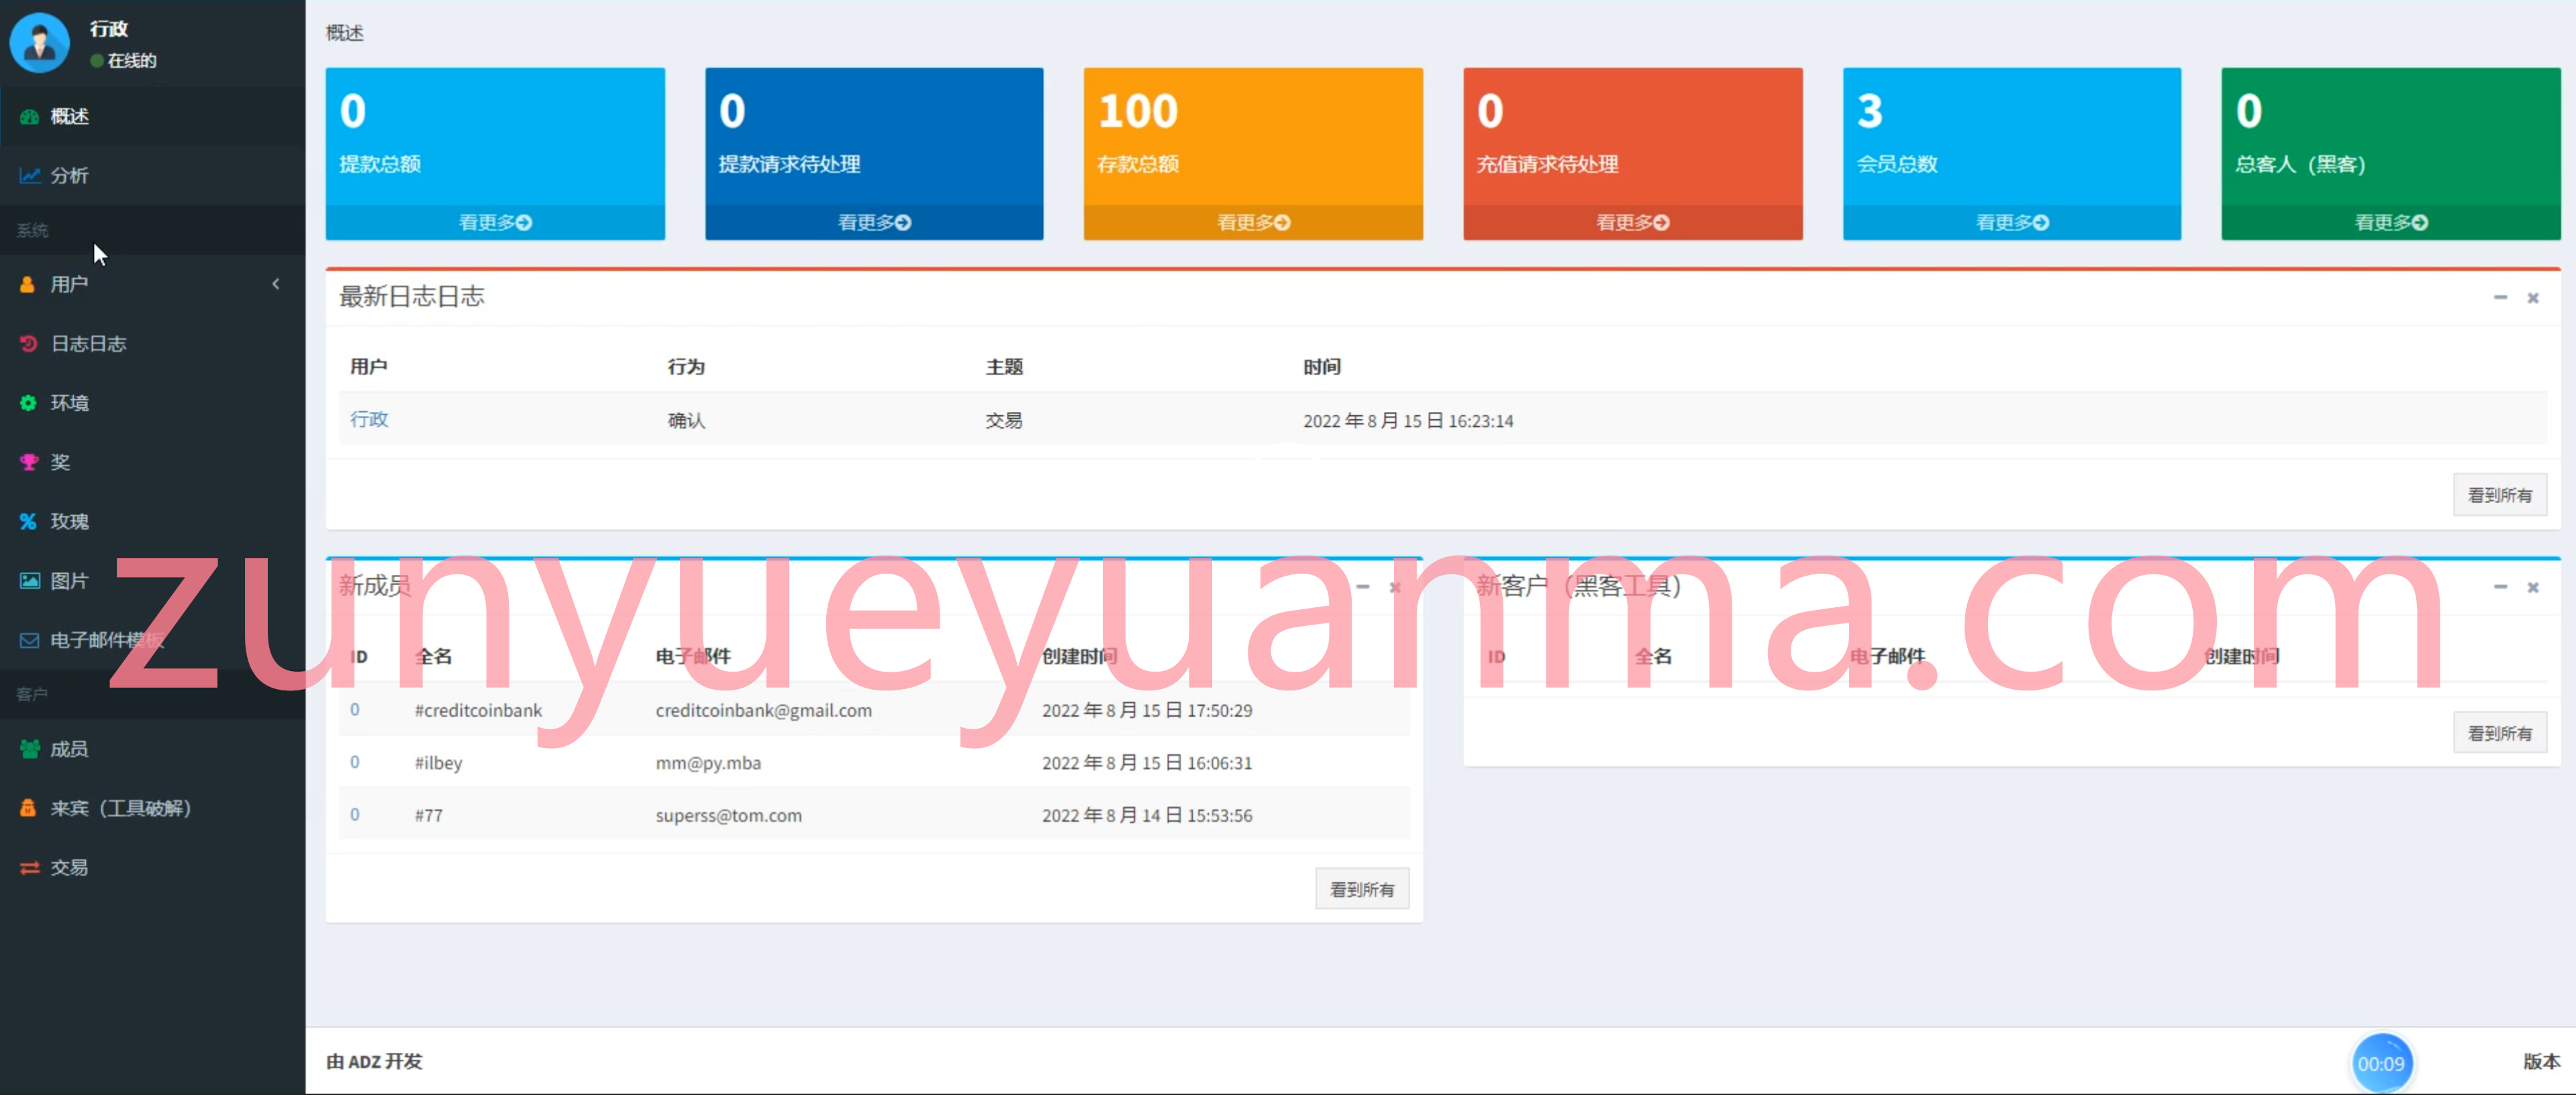
Task: Click the admin avatar picture
Action: pos(39,43)
